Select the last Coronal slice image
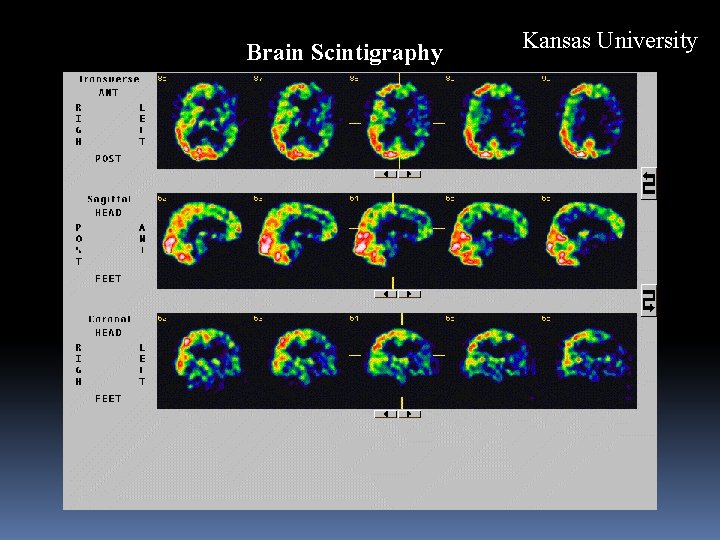The height and width of the screenshot is (540, 720). click(x=589, y=361)
